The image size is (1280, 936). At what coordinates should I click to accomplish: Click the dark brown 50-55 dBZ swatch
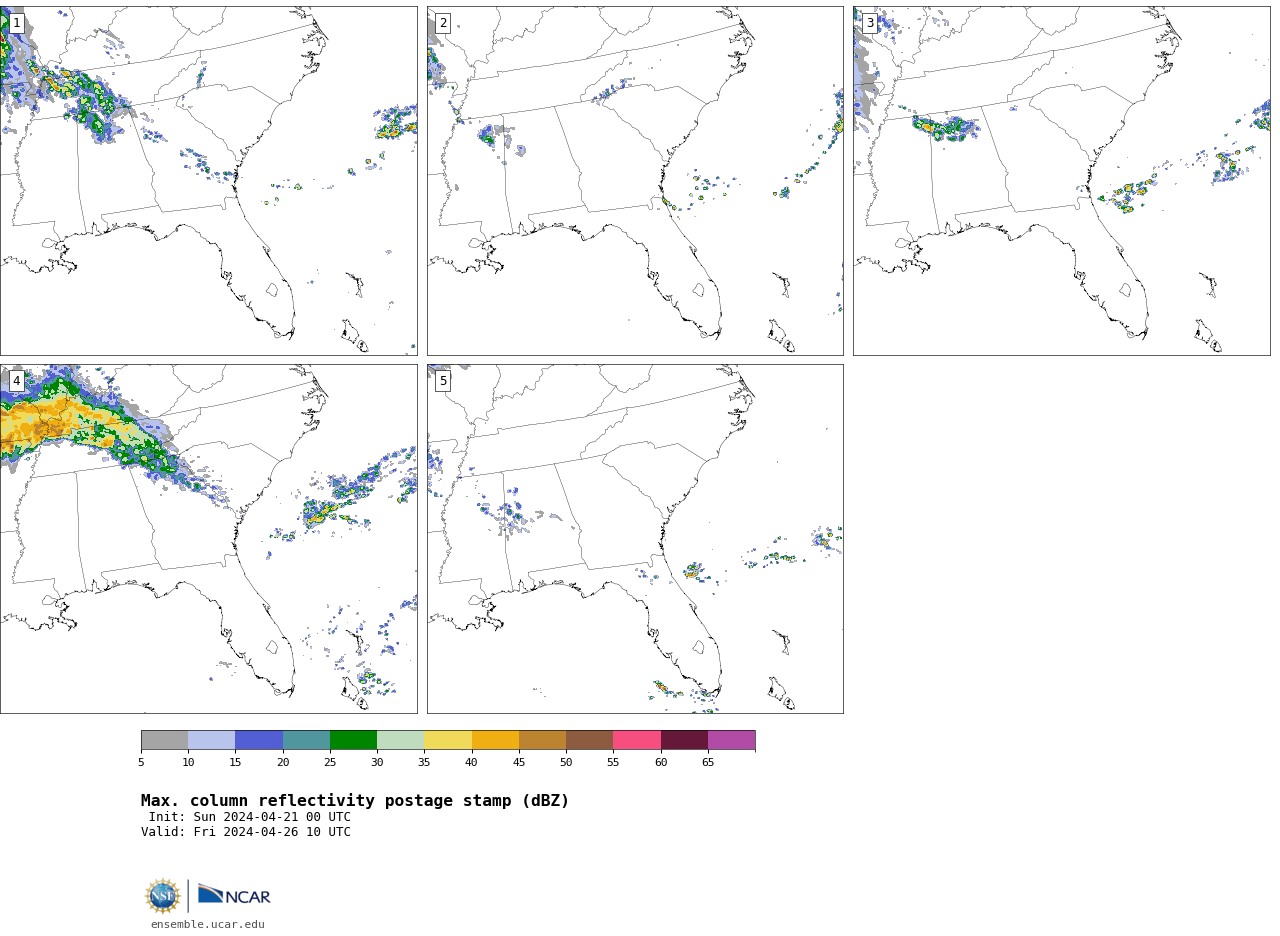(x=589, y=740)
